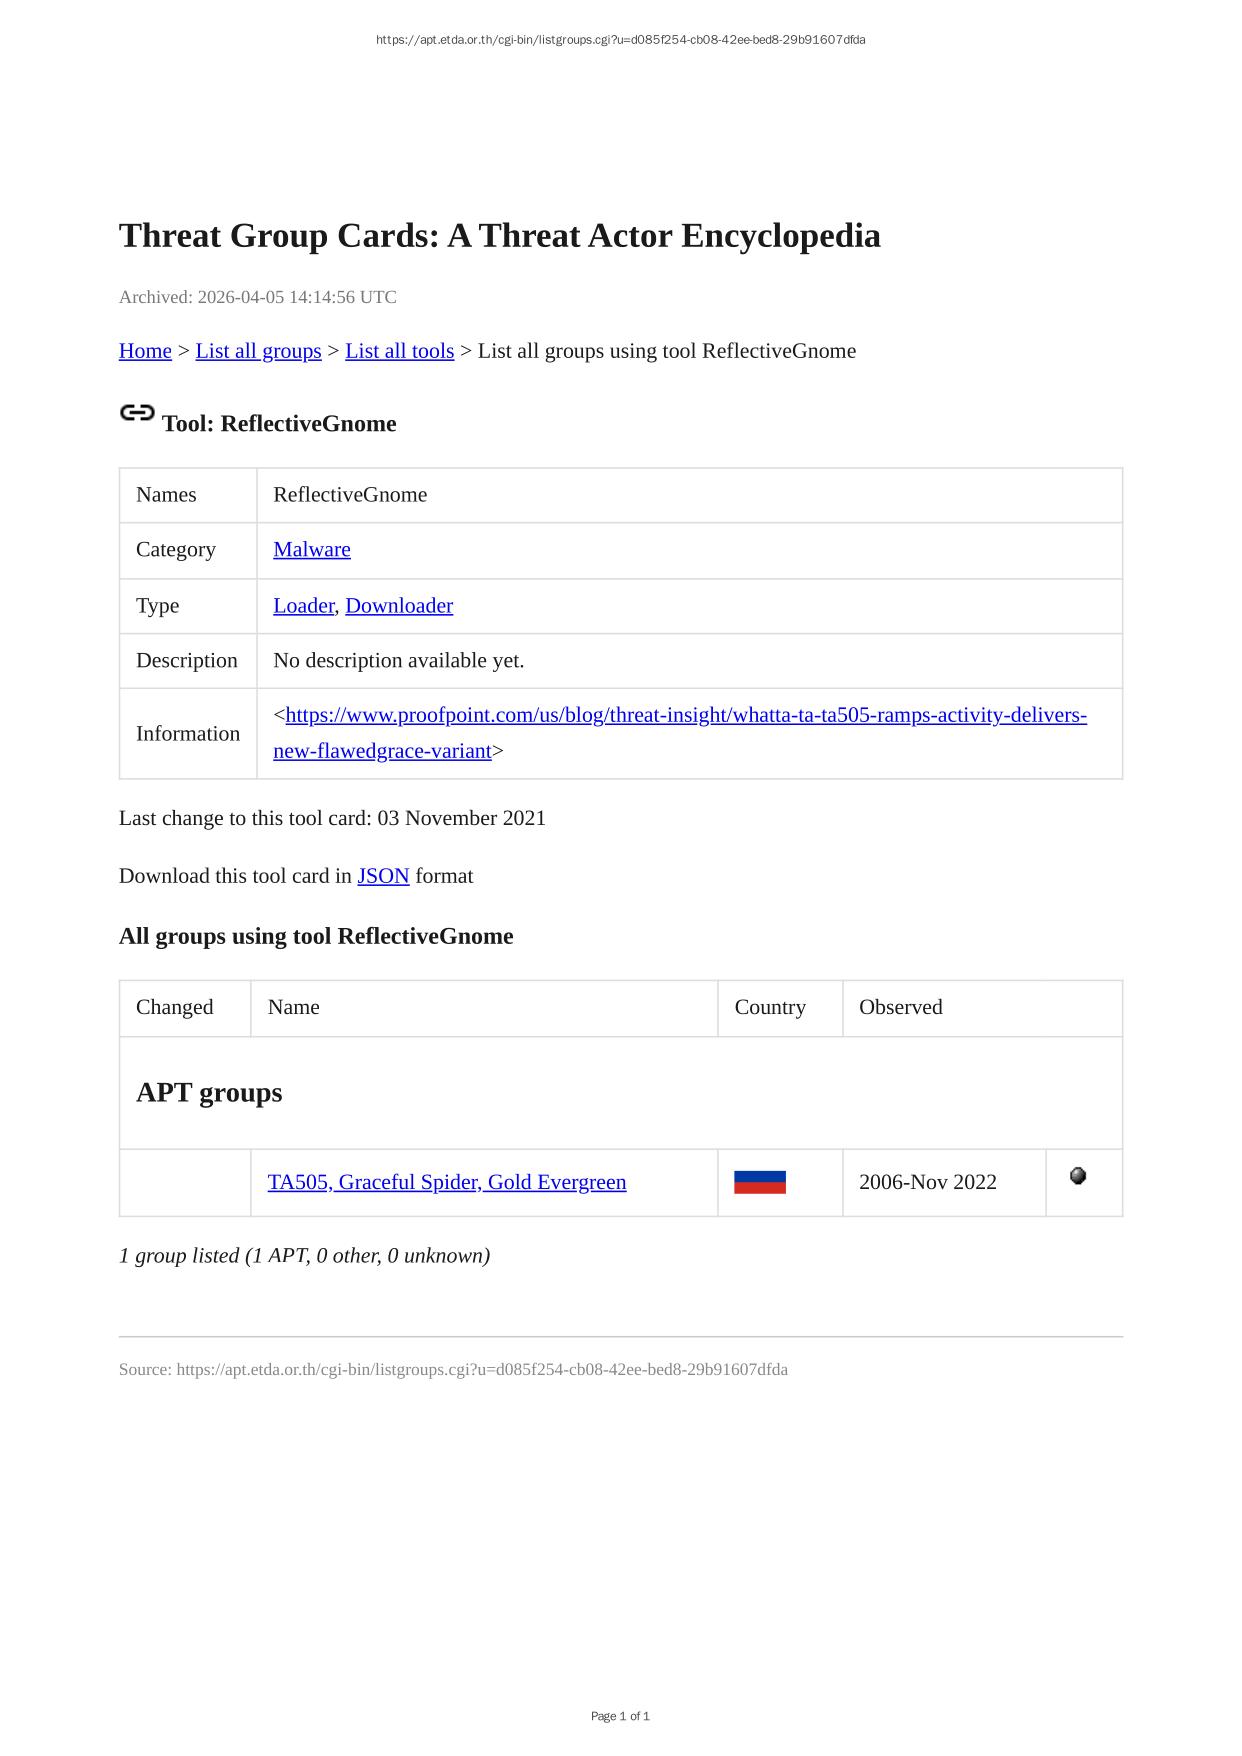
Task: Download tool card via JSON link
Action: pos(383,876)
